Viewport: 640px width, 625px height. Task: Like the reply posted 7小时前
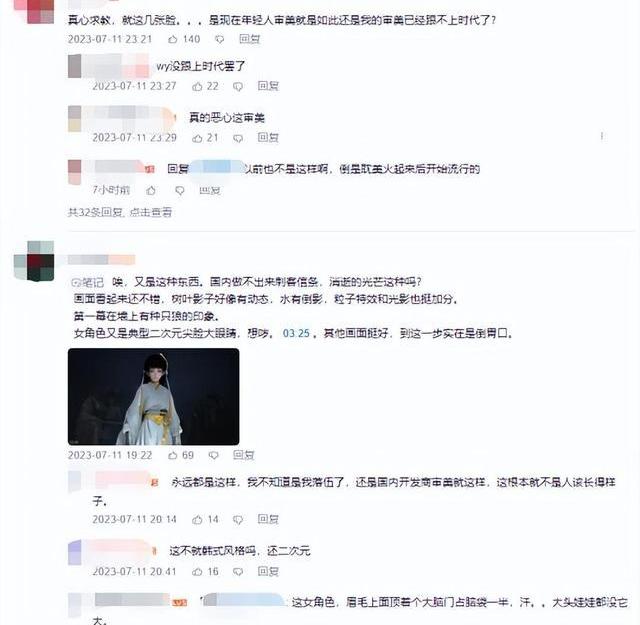tap(151, 190)
